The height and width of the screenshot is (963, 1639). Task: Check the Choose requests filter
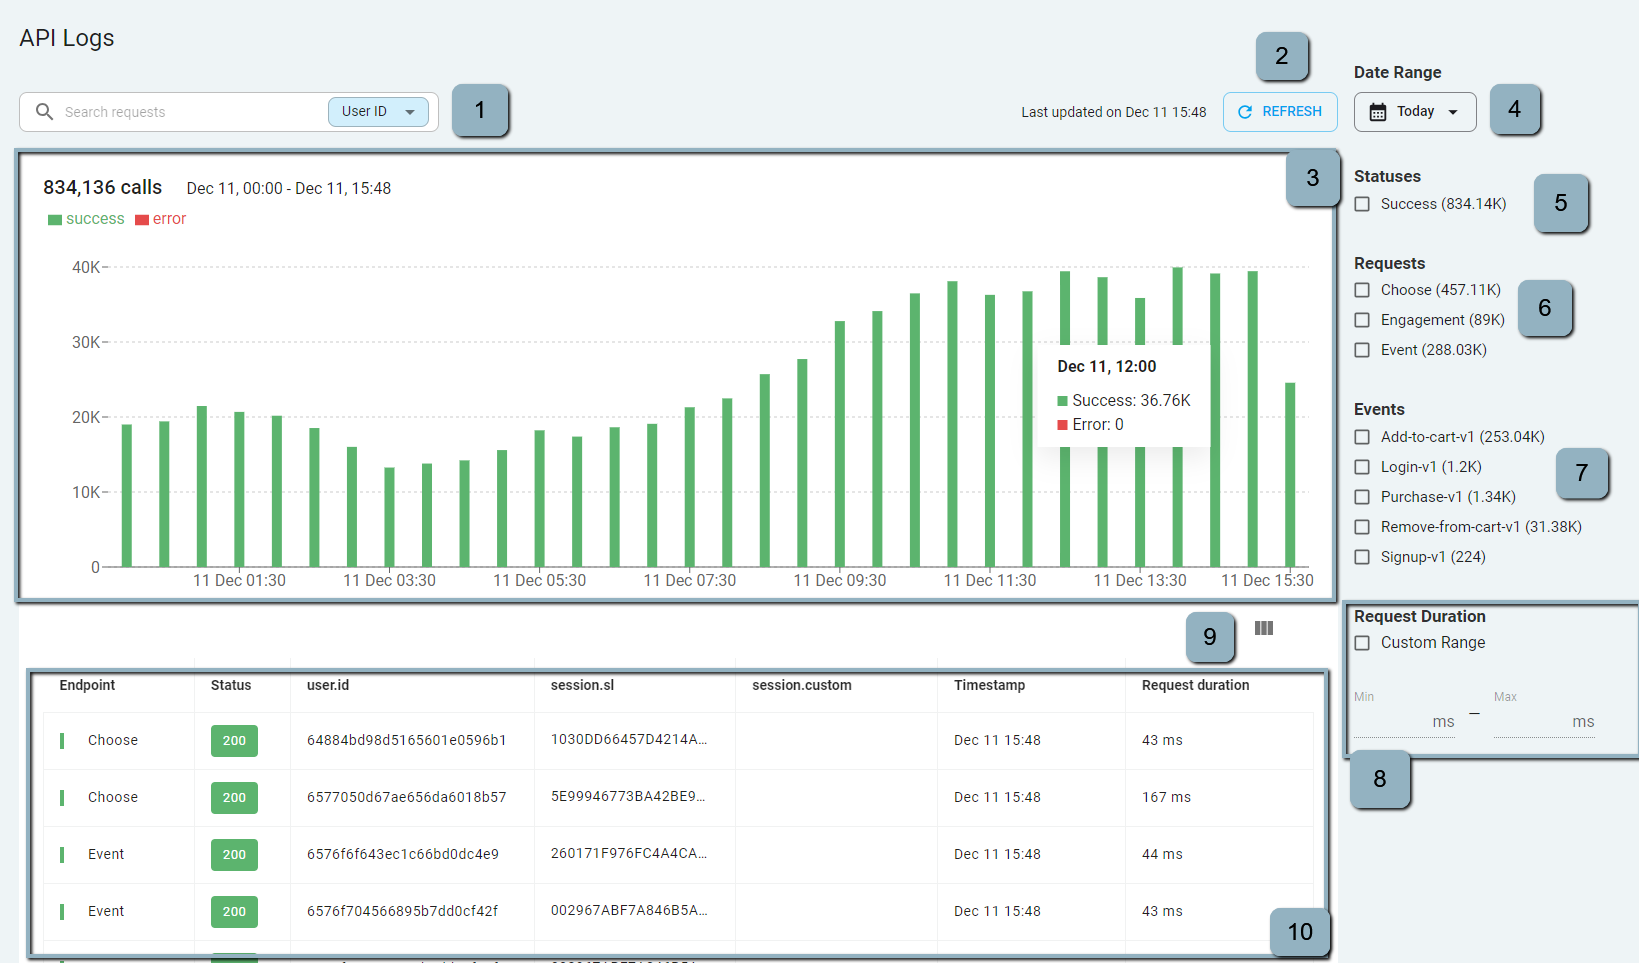[x=1362, y=290]
